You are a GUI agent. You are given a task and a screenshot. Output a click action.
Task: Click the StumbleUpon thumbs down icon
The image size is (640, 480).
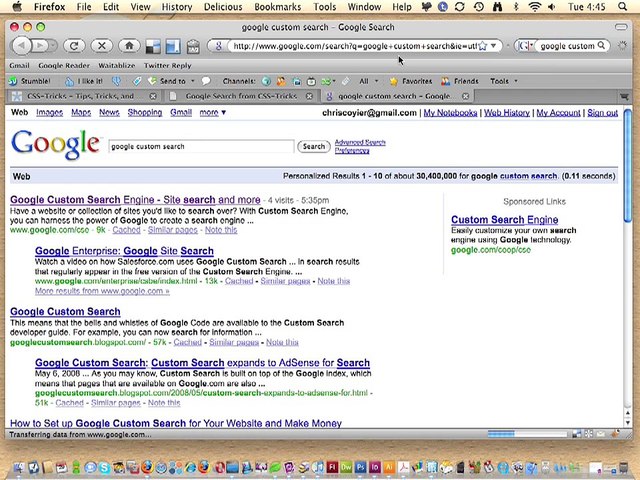(x=117, y=81)
